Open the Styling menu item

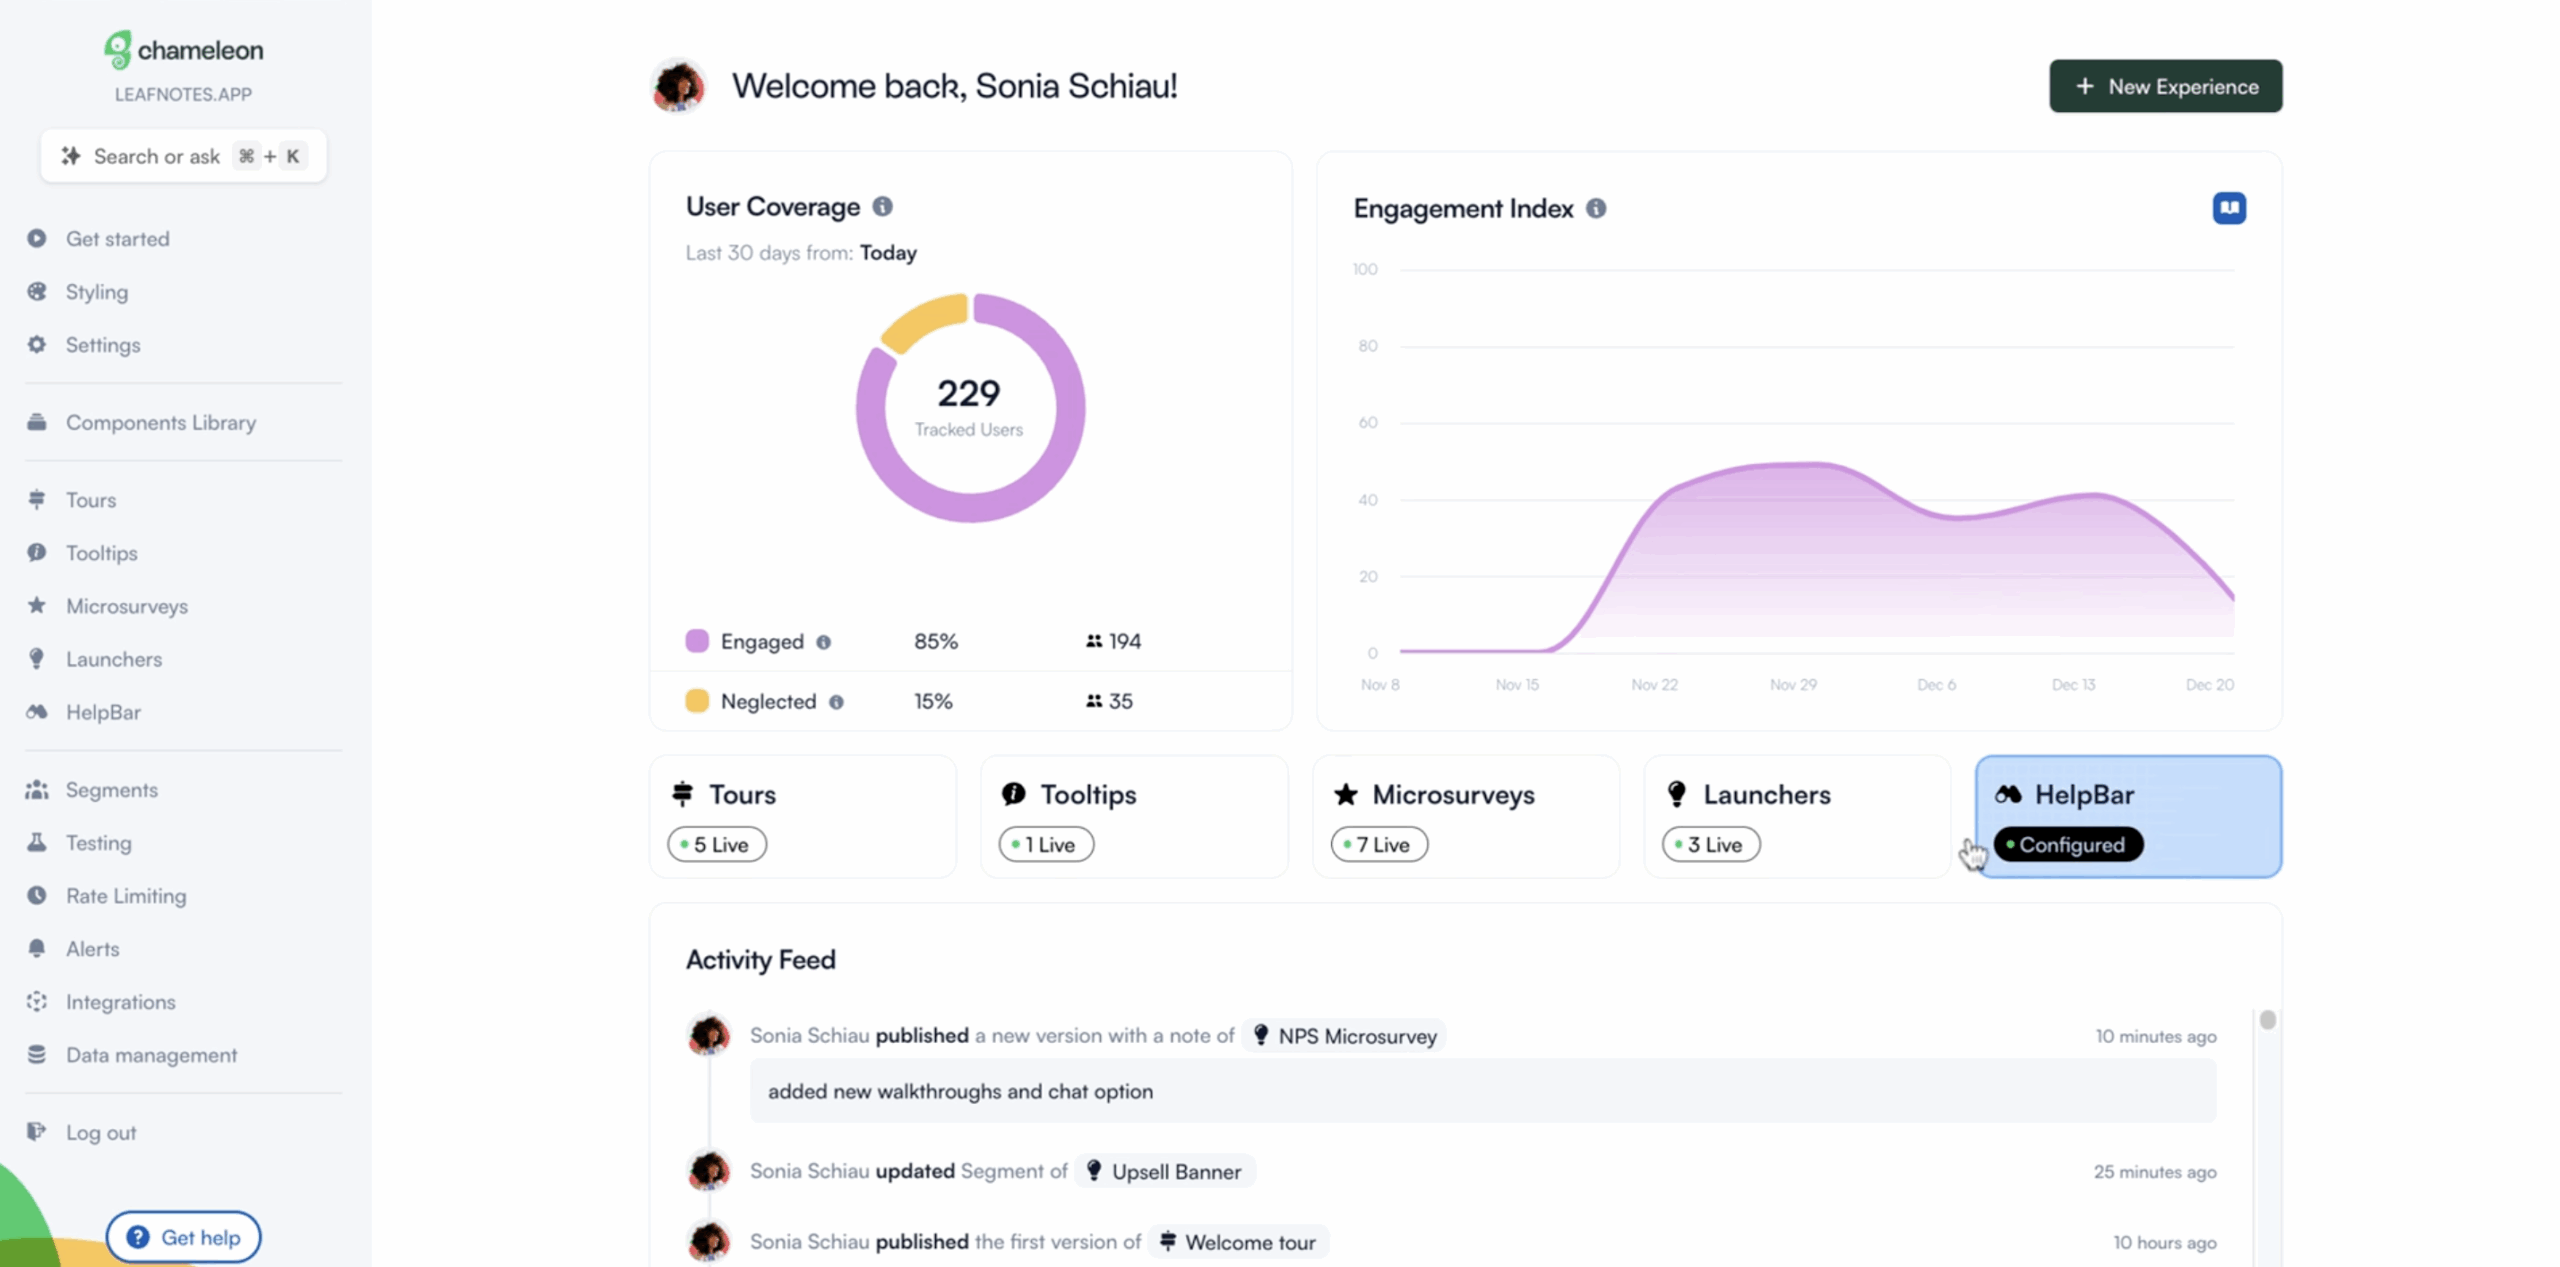(x=97, y=291)
